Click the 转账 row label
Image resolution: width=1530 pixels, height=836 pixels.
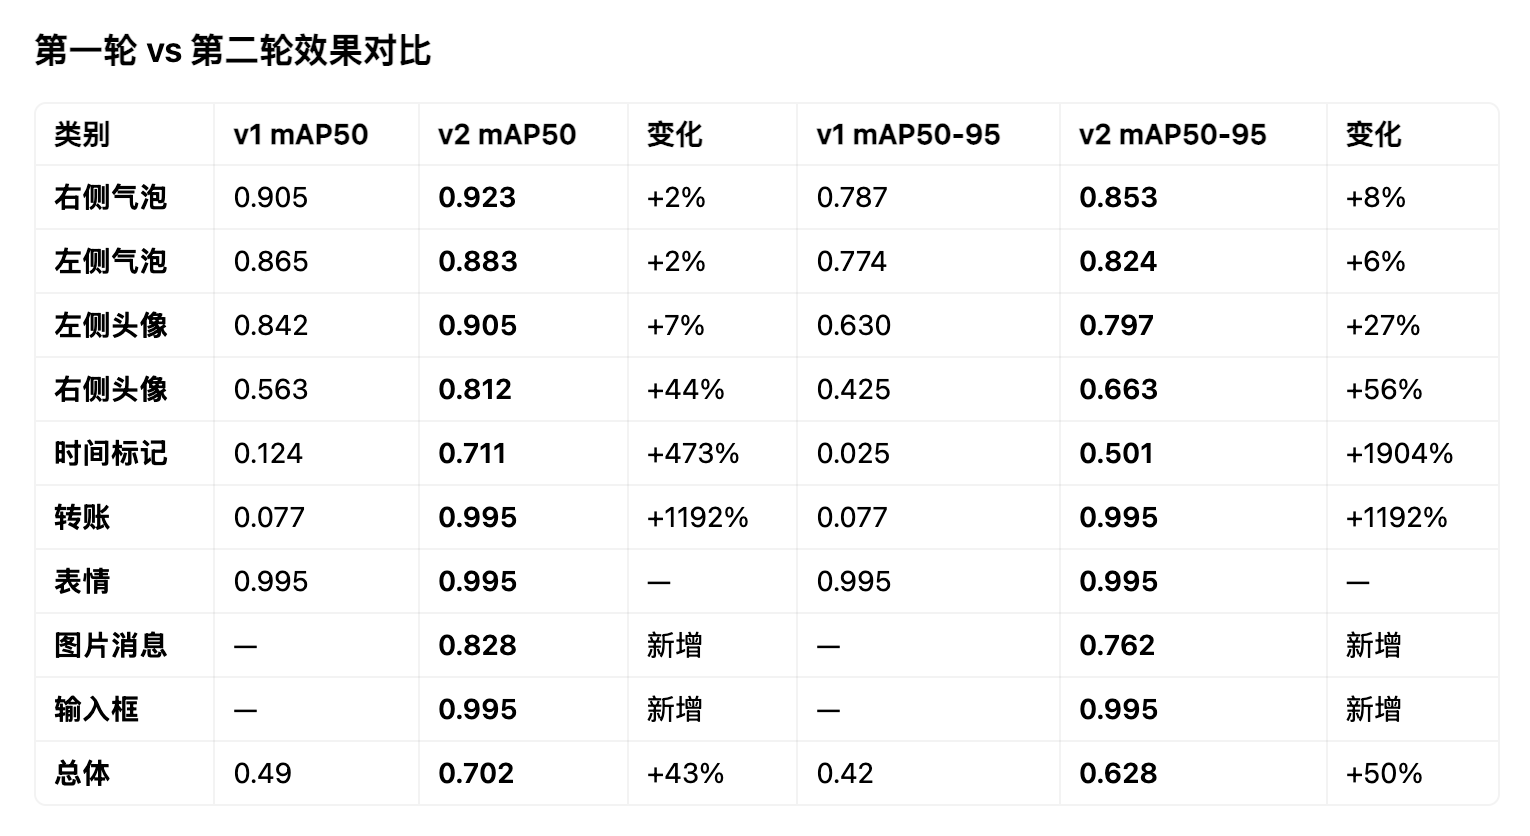(82, 517)
